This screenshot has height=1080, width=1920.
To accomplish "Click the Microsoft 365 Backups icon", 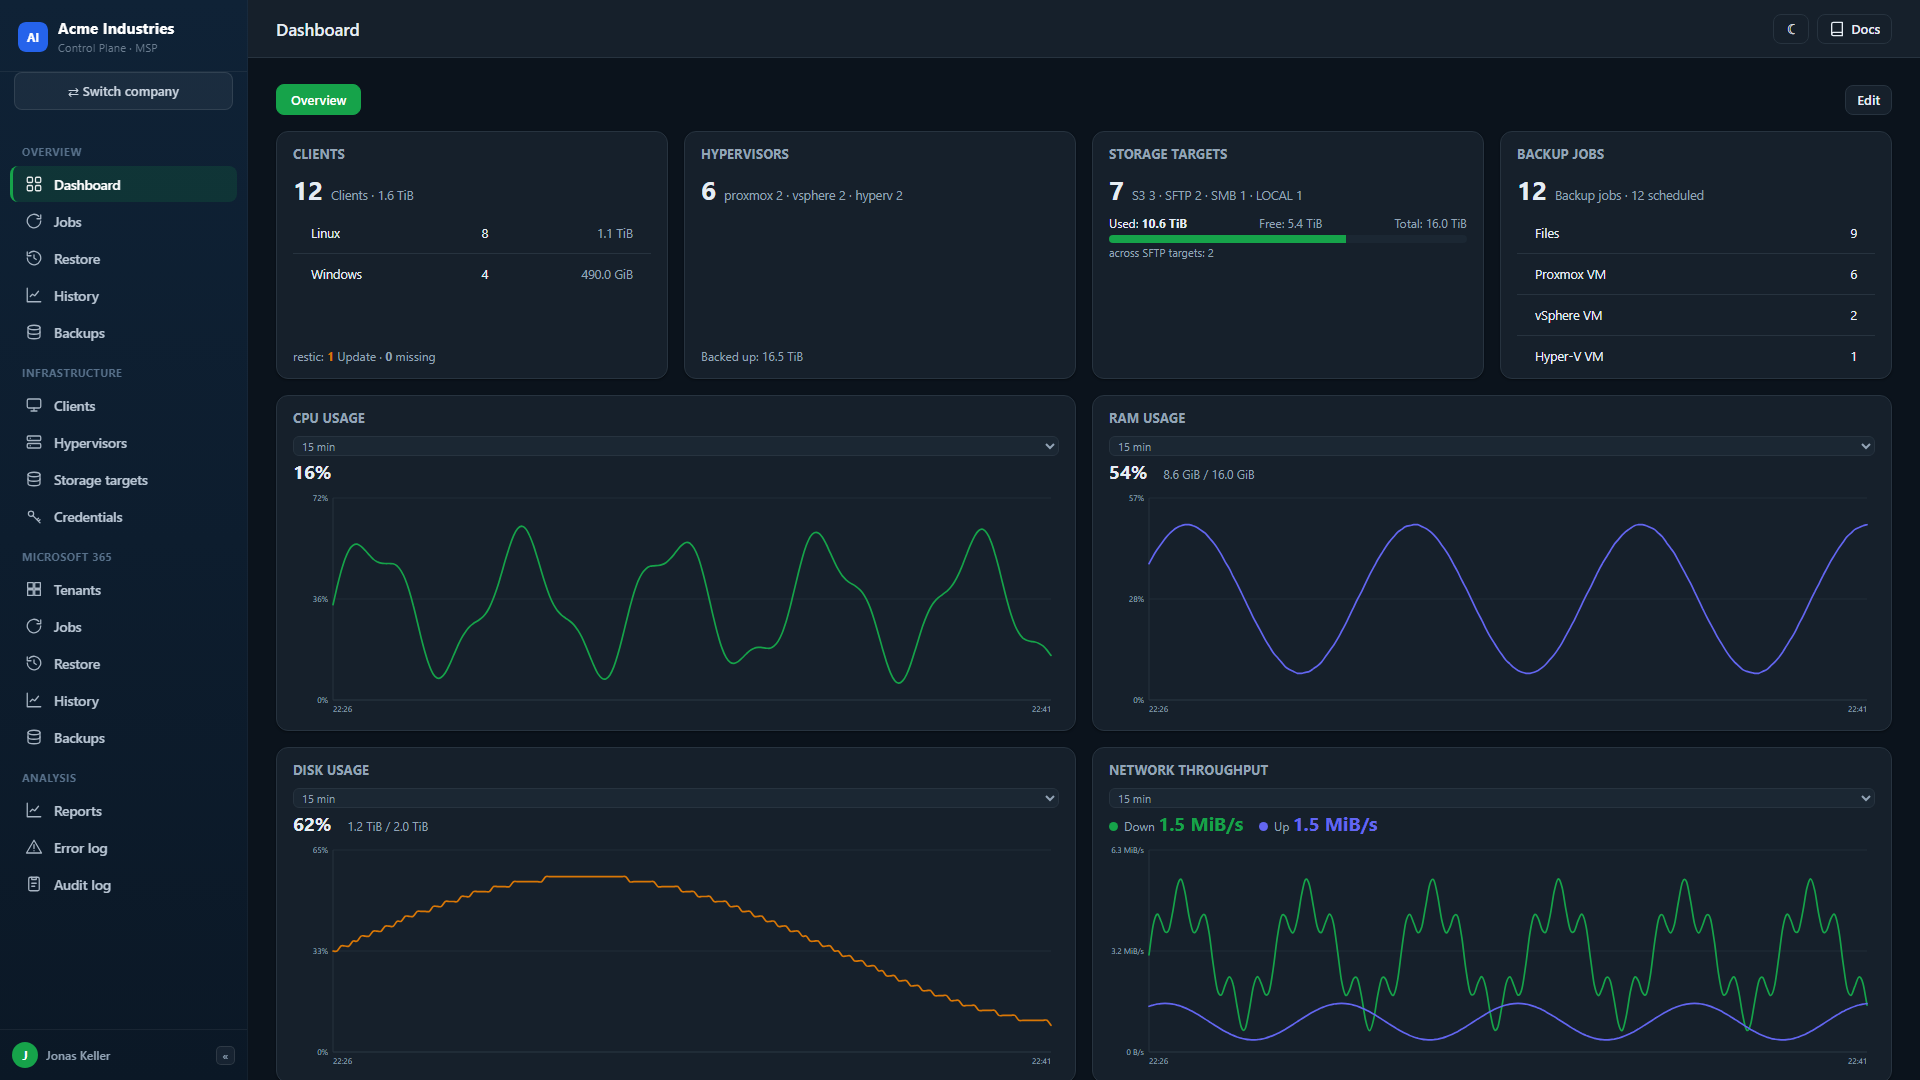I will coord(34,738).
